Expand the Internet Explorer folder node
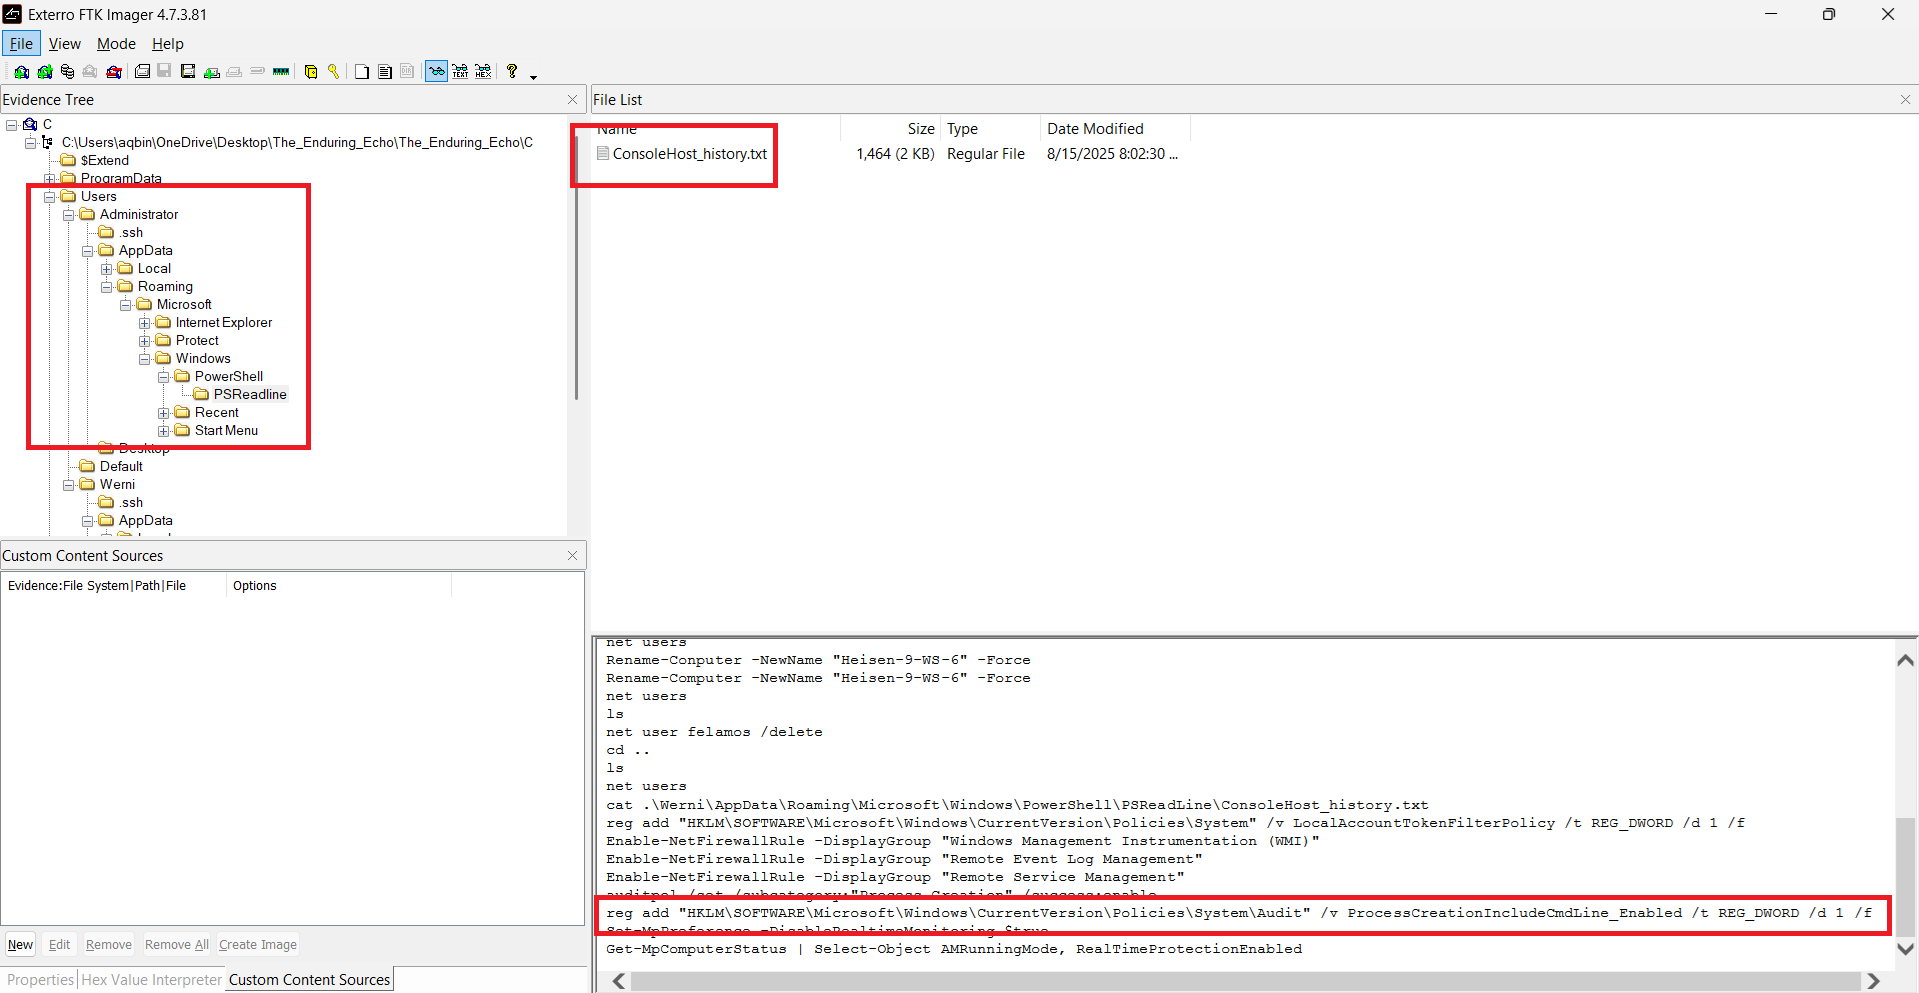 coord(145,323)
